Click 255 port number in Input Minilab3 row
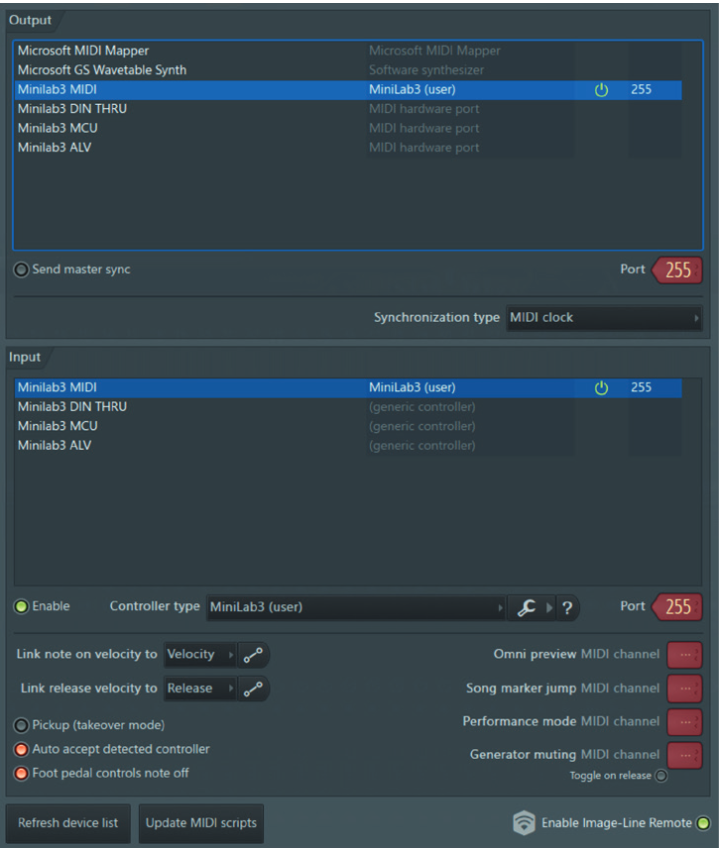Image resolution: width=720 pixels, height=848 pixels. coord(641,388)
